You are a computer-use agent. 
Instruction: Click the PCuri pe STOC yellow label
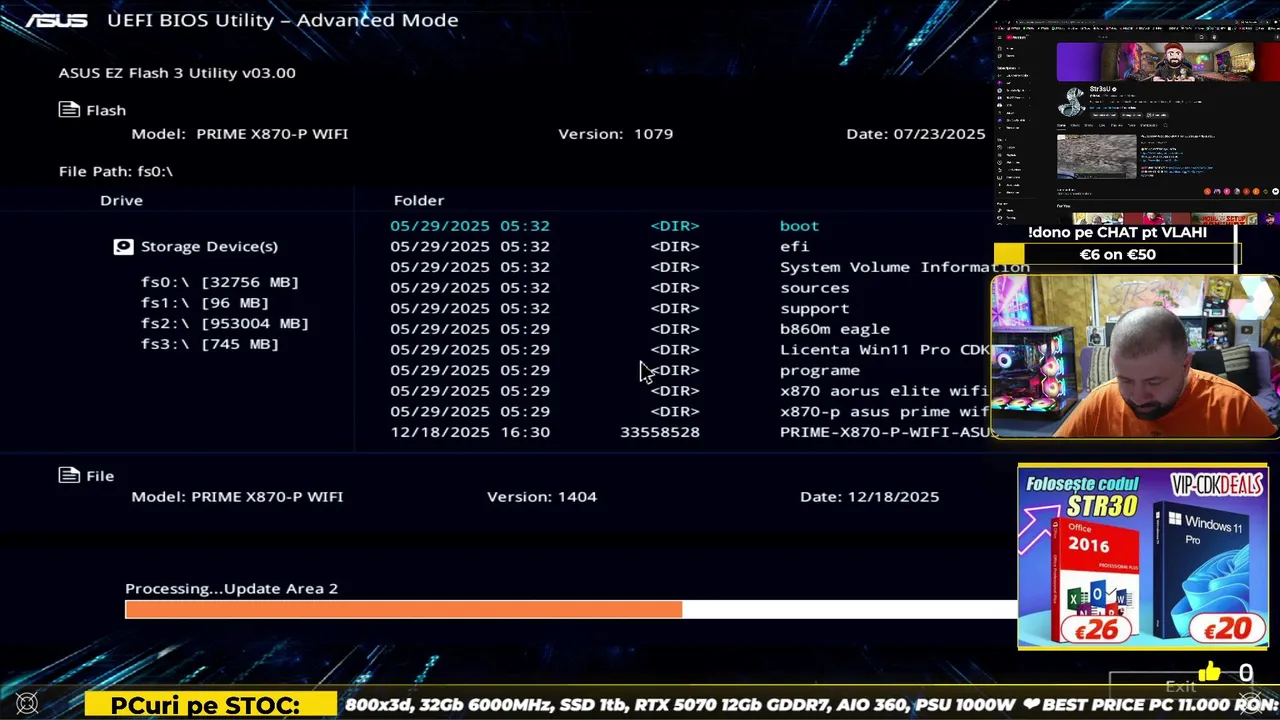coord(211,705)
